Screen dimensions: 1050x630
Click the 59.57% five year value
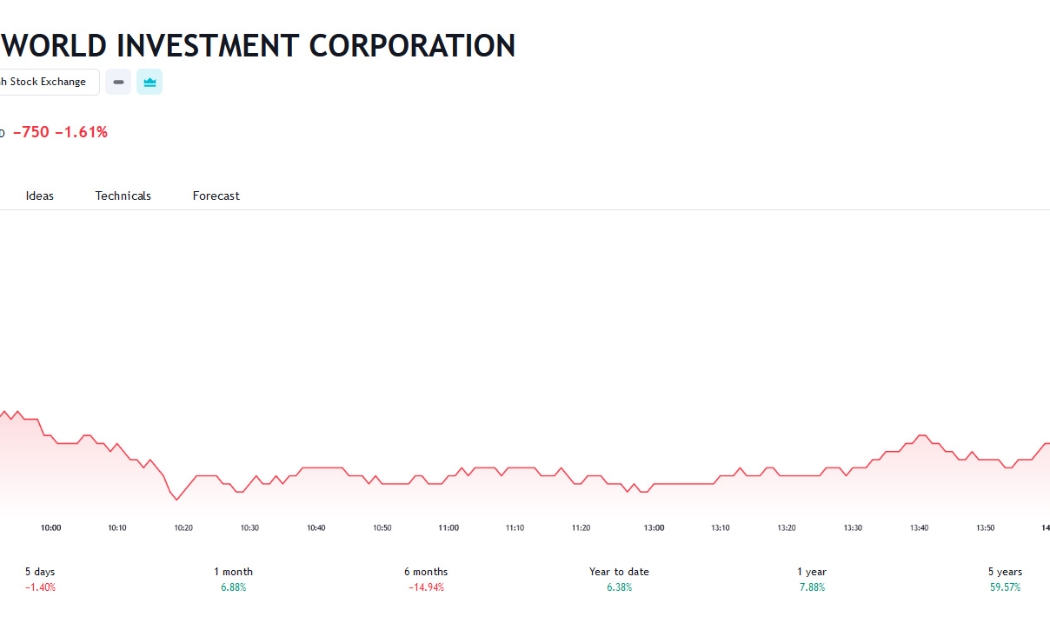coord(1005,587)
